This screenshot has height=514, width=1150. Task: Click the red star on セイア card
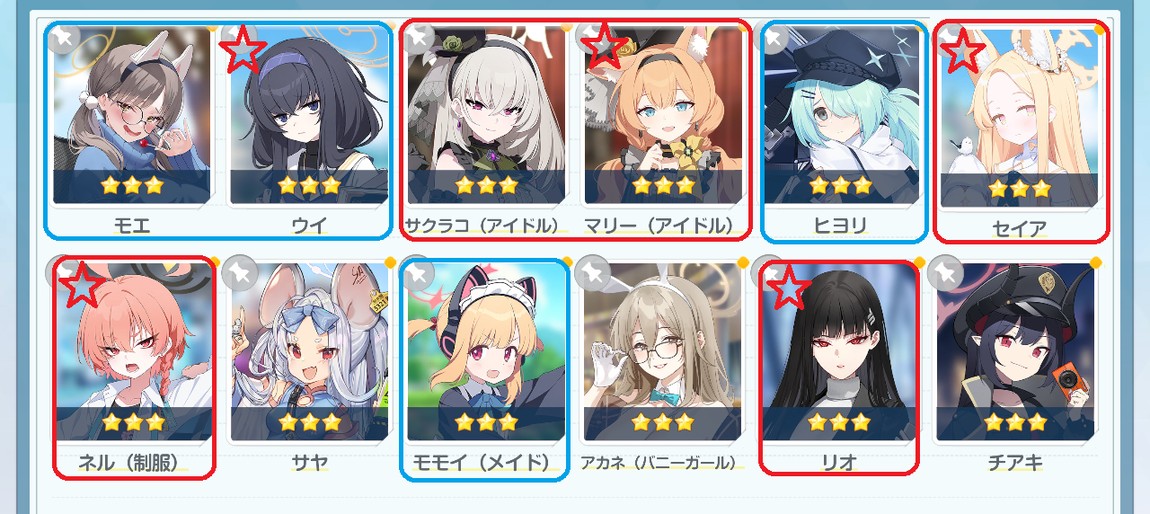tap(962, 48)
